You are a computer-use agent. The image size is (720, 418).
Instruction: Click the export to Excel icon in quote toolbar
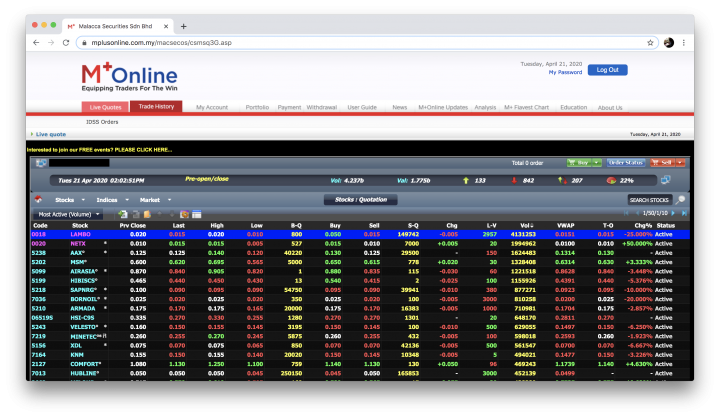click(123, 214)
